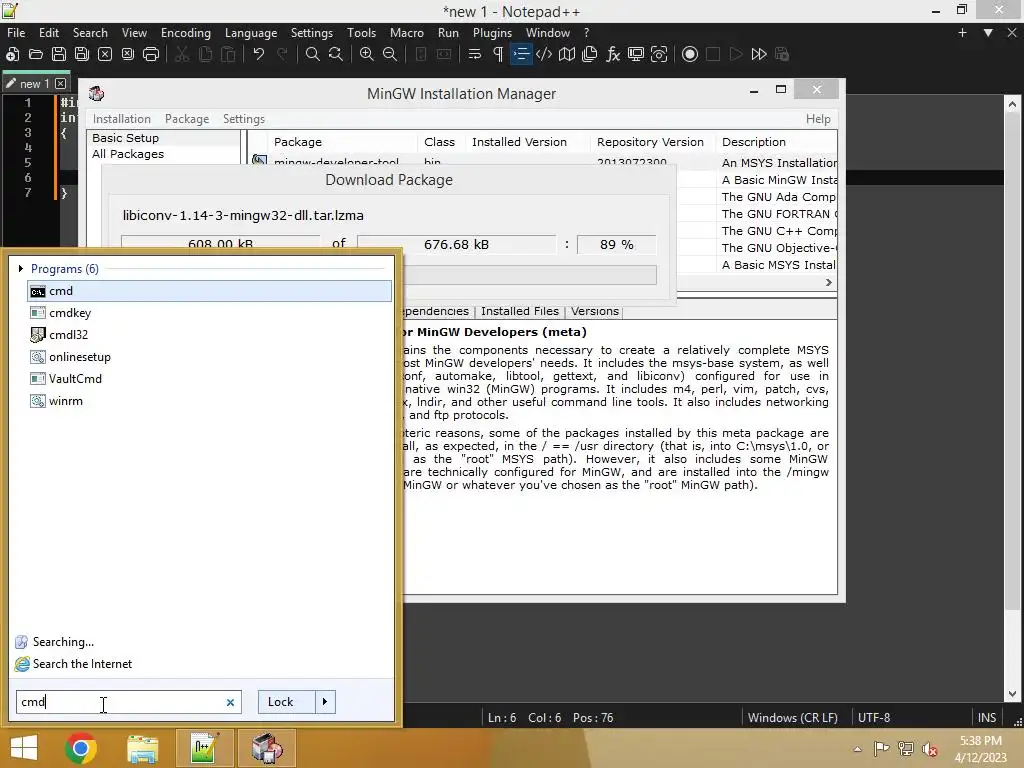Switch to the Versions tab
Viewport: 1024px width, 768px height.
[x=594, y=312]
